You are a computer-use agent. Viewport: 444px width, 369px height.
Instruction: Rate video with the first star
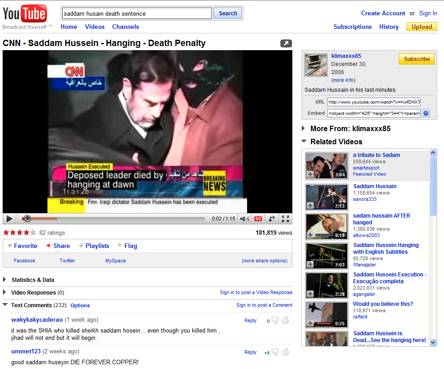(6, 233)
